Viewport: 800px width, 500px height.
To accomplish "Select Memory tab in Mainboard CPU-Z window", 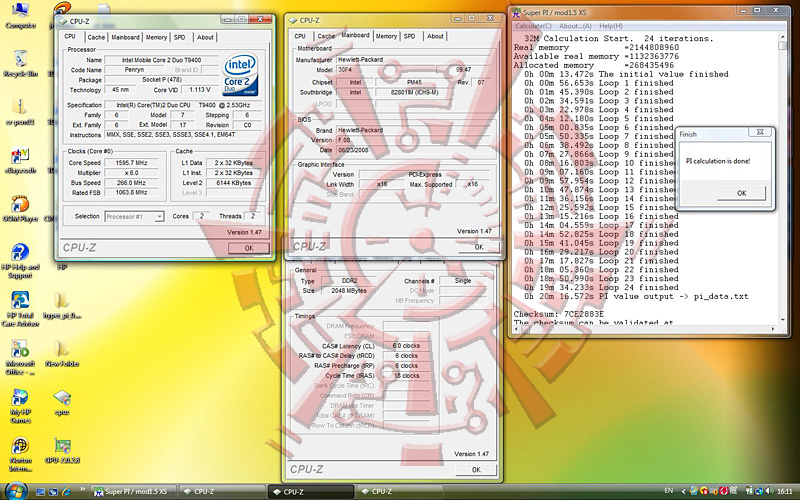I will [386, 36].
